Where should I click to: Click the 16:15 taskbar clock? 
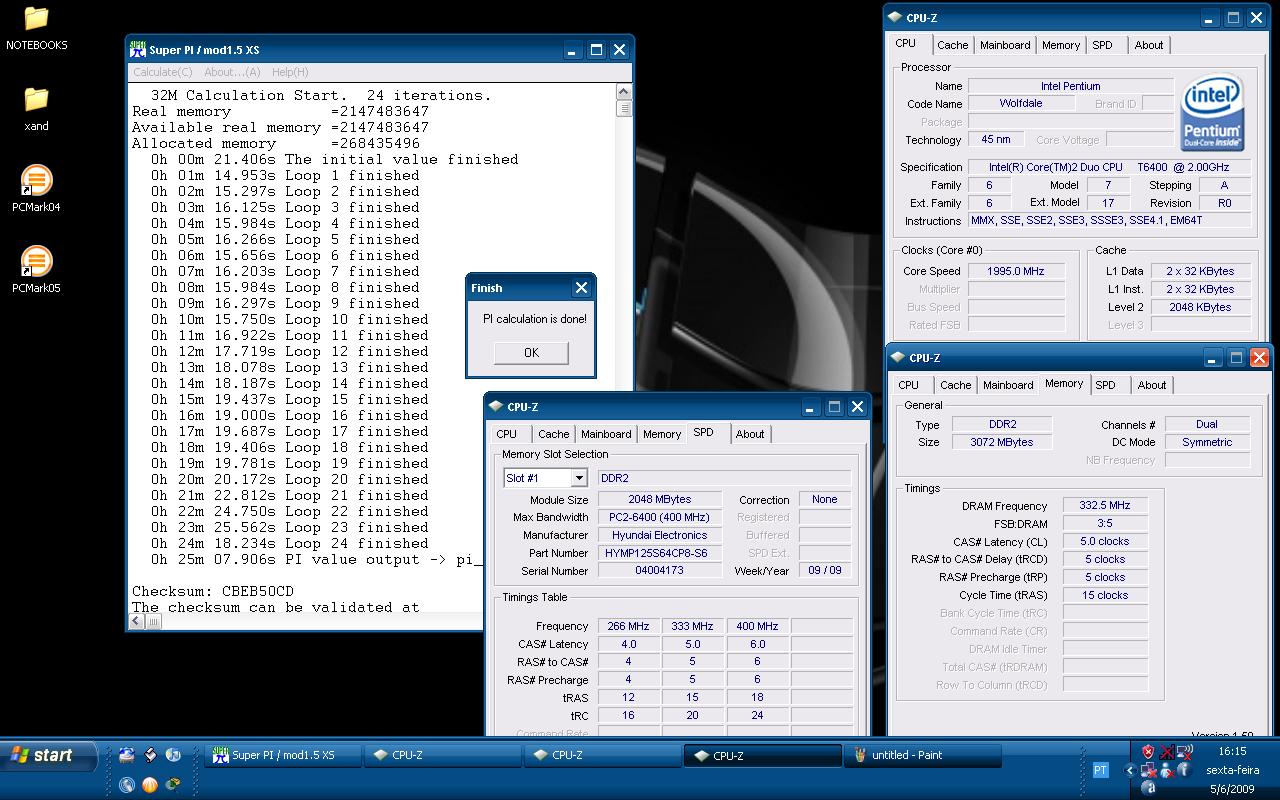pos(1233,751)
